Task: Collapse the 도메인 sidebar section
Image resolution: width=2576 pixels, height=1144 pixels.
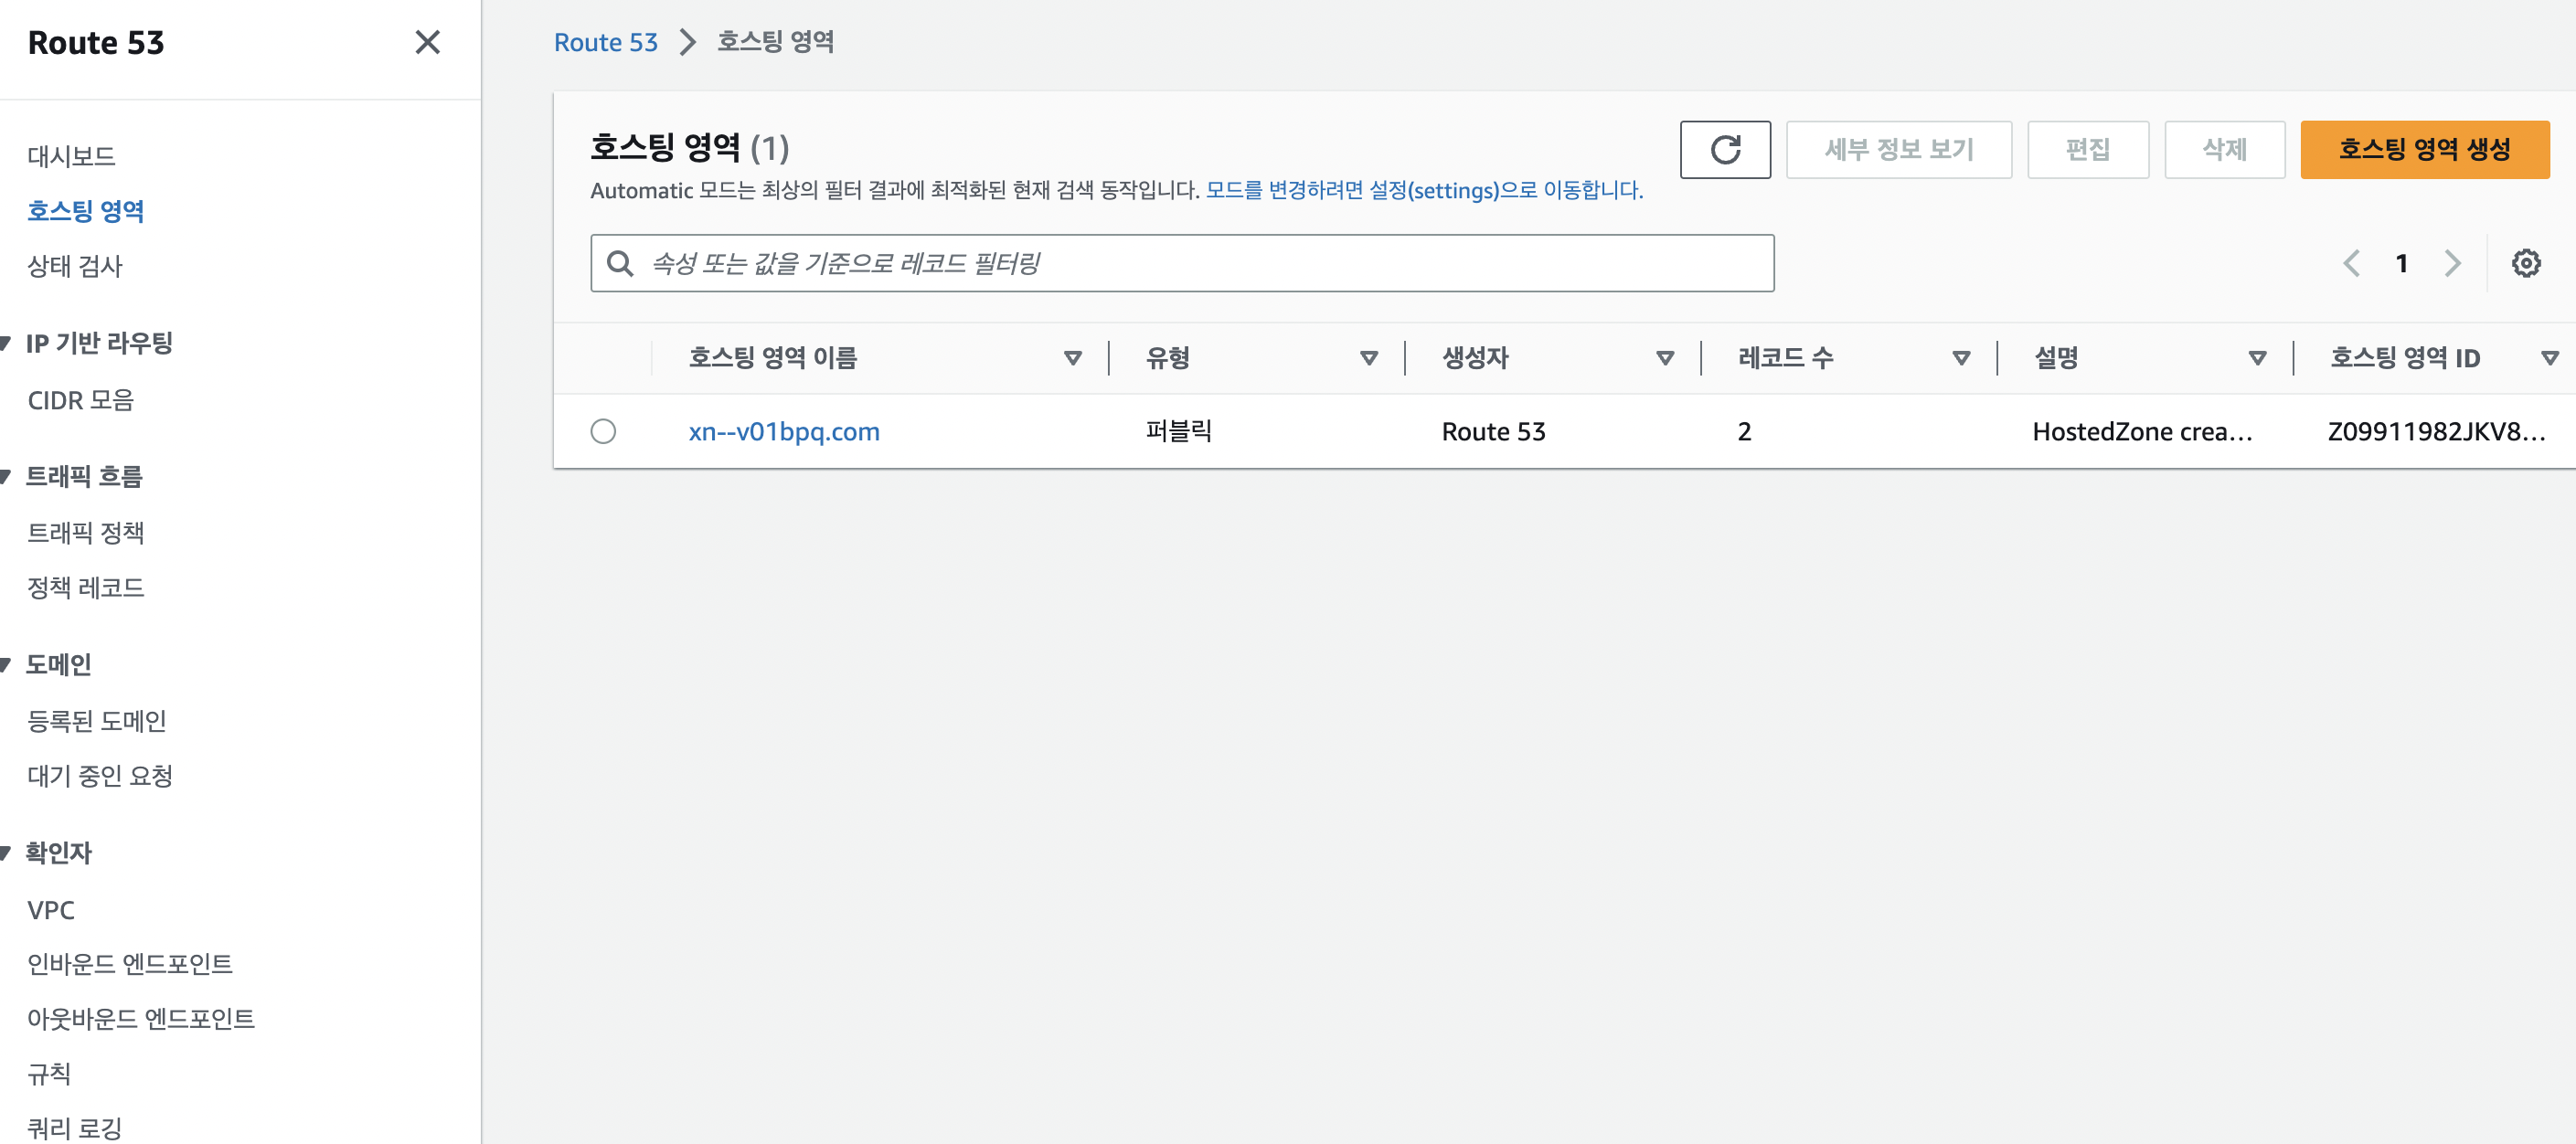Action: pyautogui.click(x=6, y=664)
